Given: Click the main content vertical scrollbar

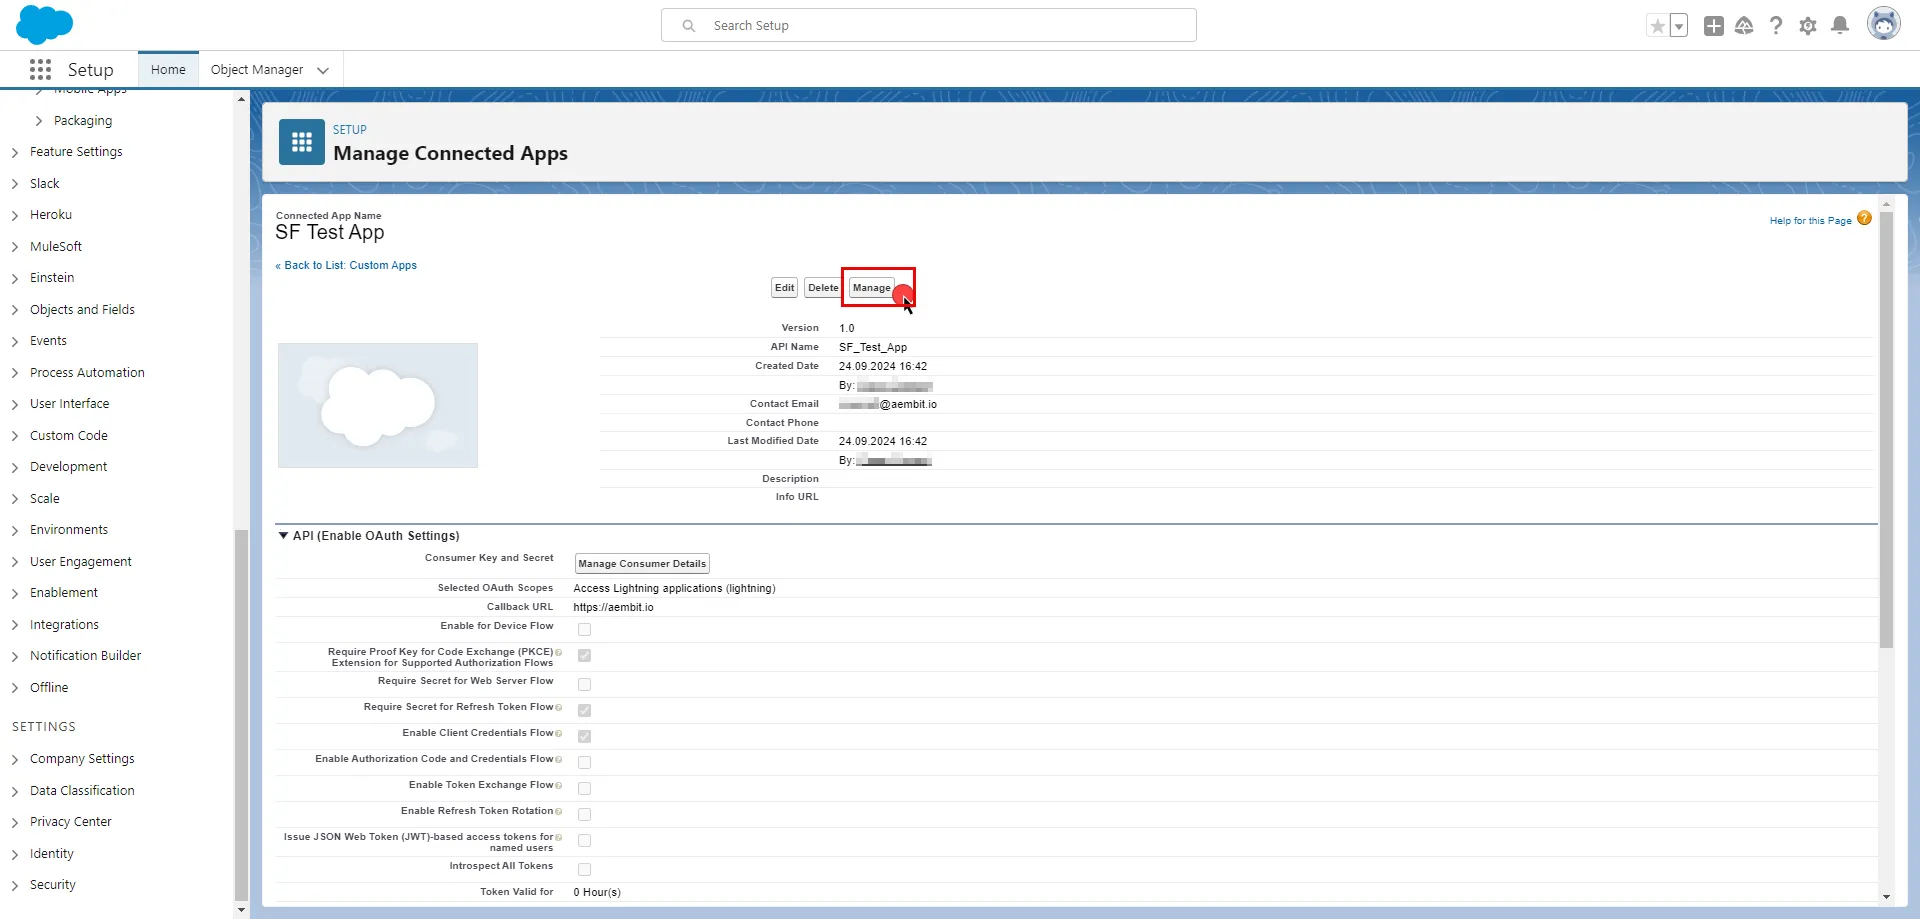Looking at the screenshot, I should pos(1886,430).
